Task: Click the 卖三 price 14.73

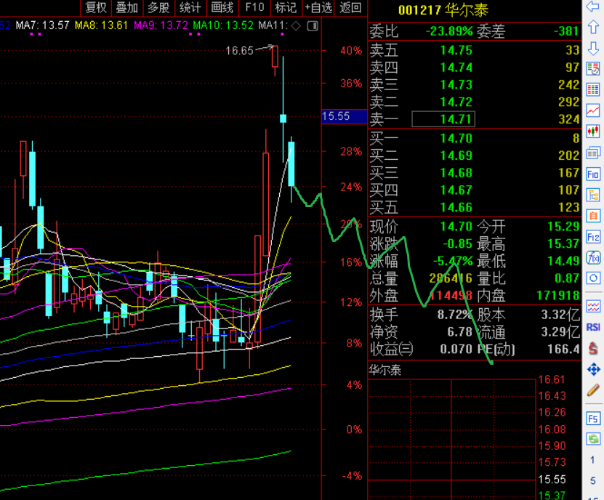Action: point(456,85)
